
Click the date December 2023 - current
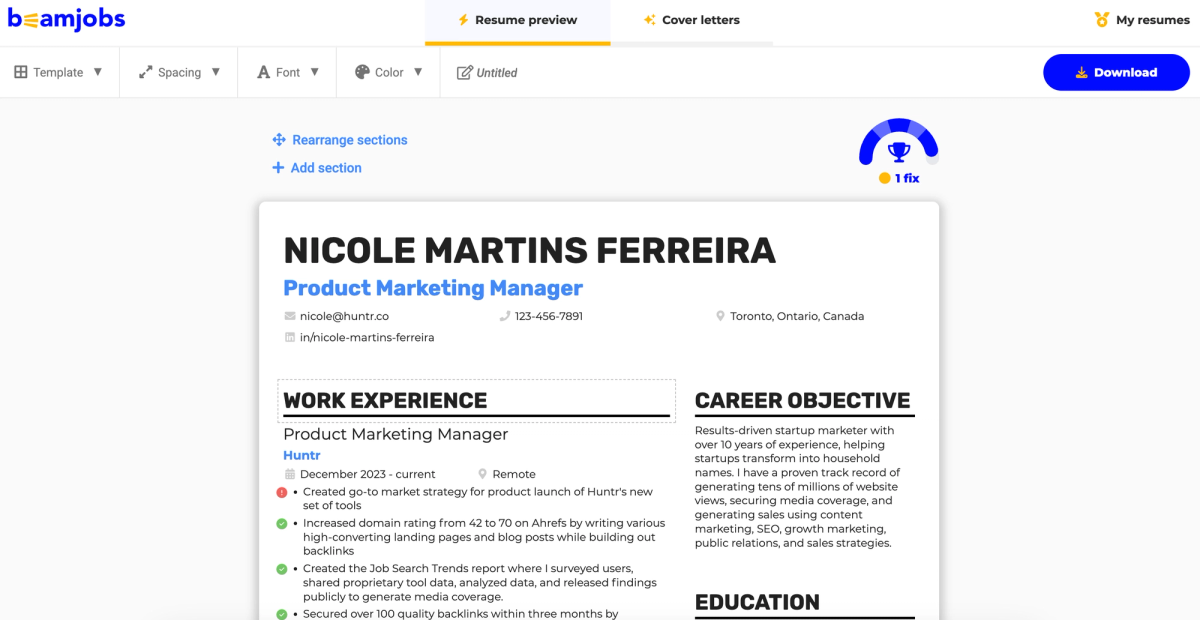368,474
